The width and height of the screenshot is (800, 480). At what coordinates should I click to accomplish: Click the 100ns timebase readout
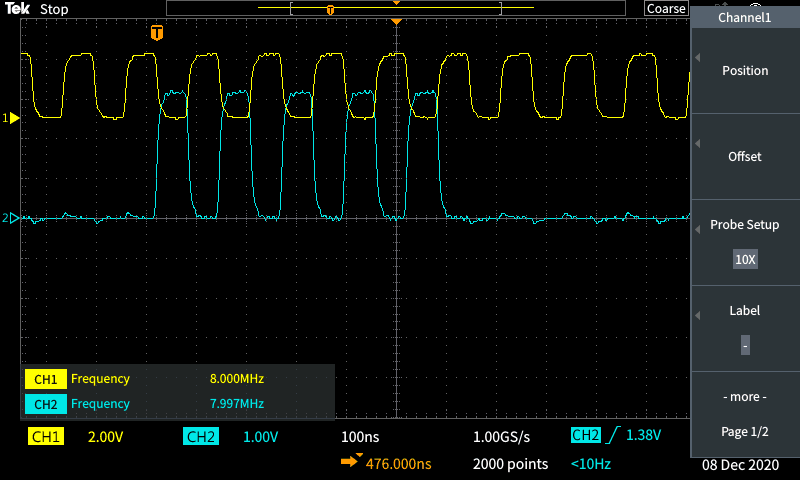pos(361,437)
